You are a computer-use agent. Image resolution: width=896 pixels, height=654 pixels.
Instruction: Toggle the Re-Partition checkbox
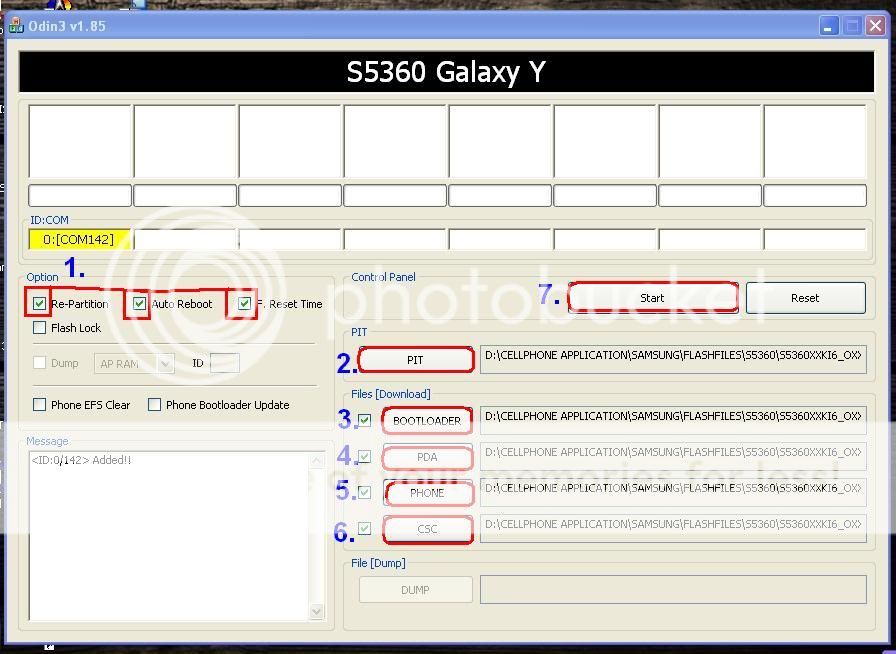click(x=39, y=304)
